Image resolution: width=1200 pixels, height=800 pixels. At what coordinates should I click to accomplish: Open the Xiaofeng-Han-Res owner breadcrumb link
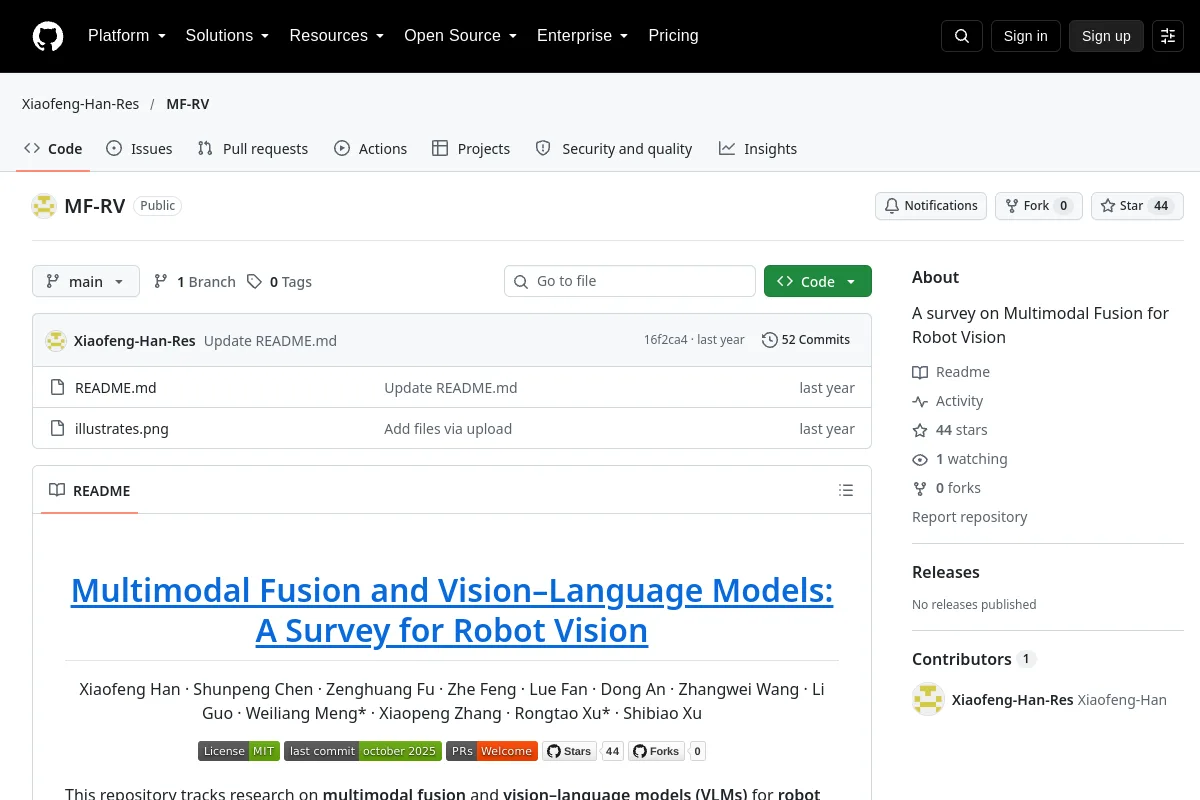click(80, 104)
